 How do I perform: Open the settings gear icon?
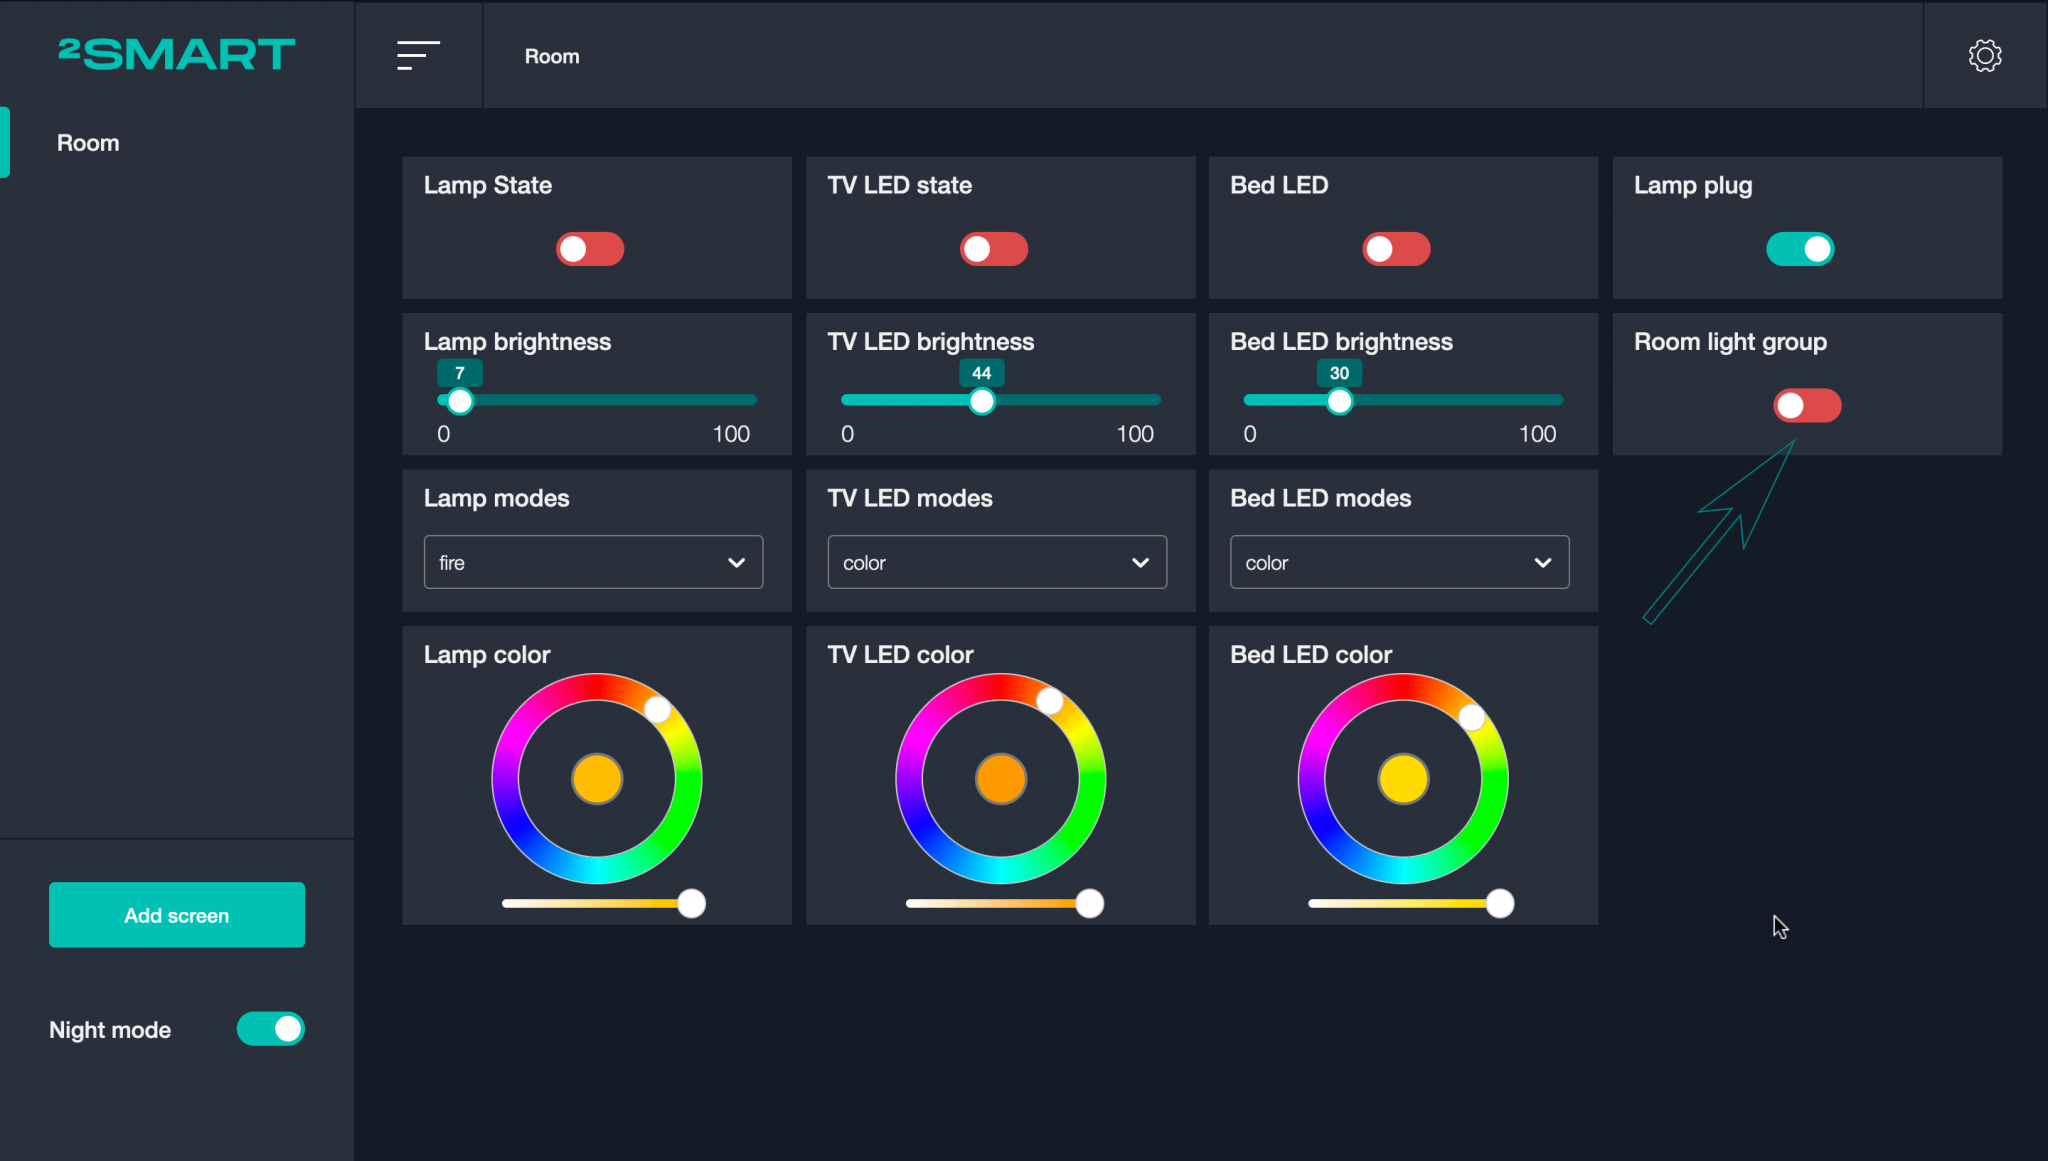[1985, 56]
